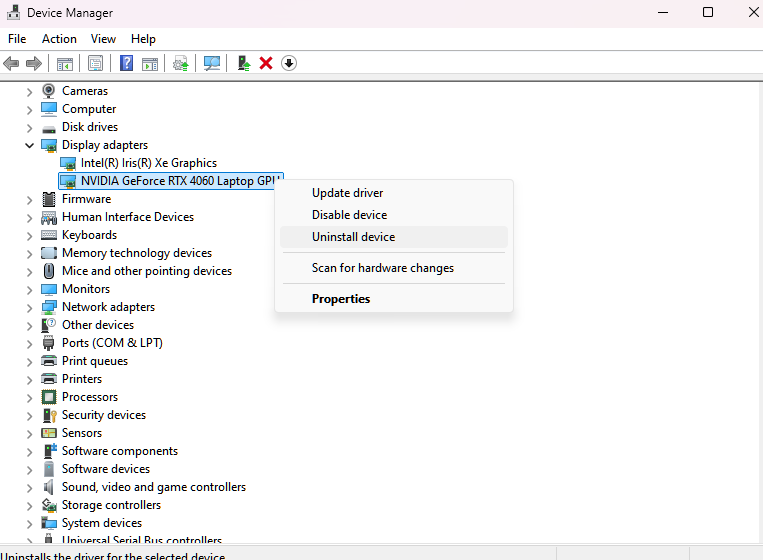Select Update driver in context menu
The height and width of the screenshot is (560, 763).
pos(347,193)
